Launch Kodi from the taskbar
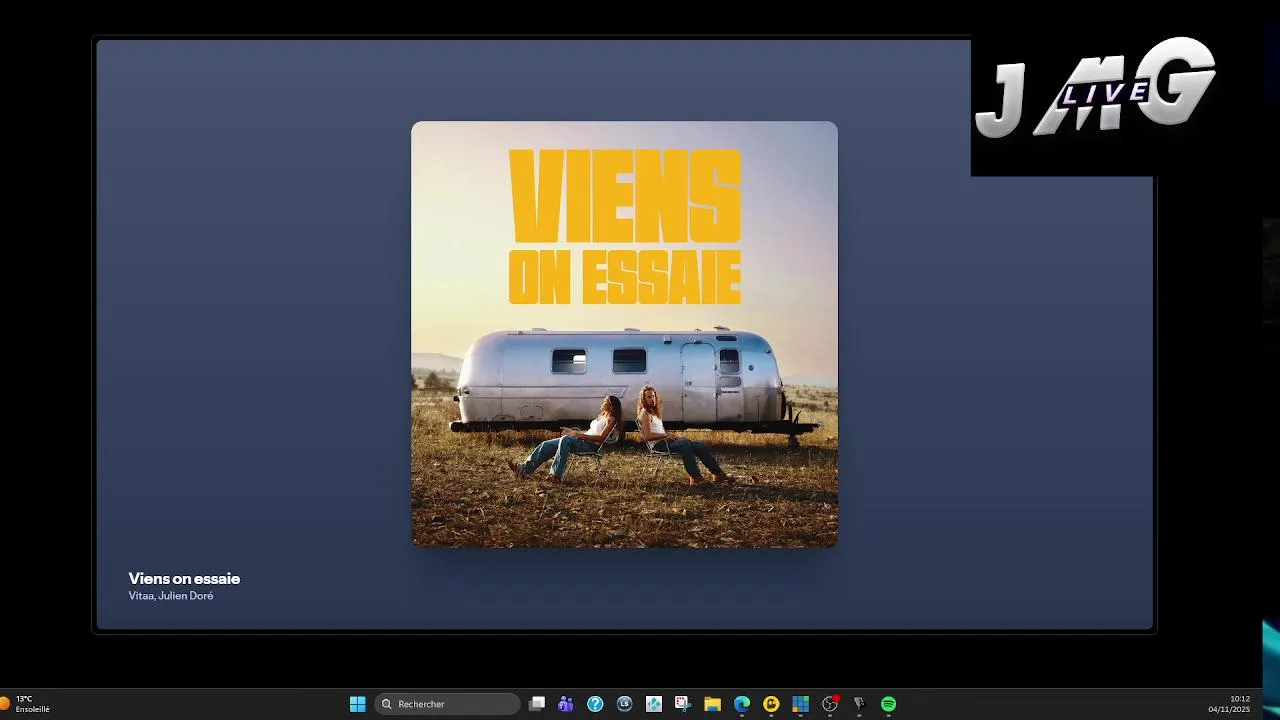Viewport: 1280px width, 720px height. coord(654,704)
